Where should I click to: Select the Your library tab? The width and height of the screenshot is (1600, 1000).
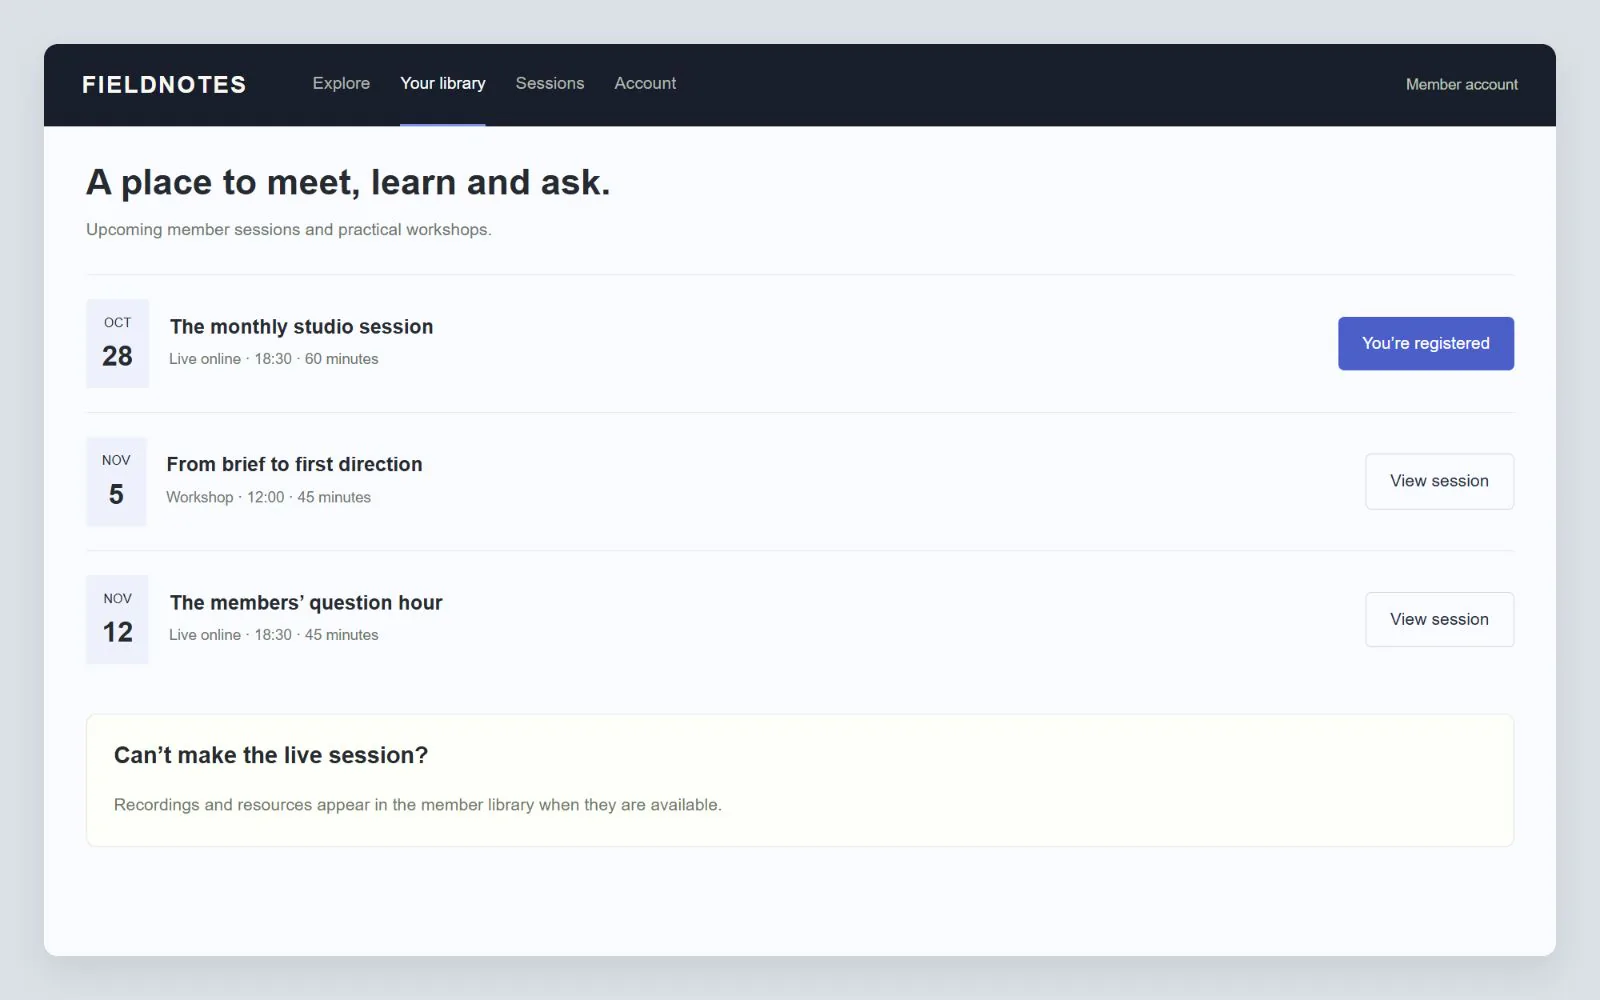pyautogui.click(x=443, y=84)
